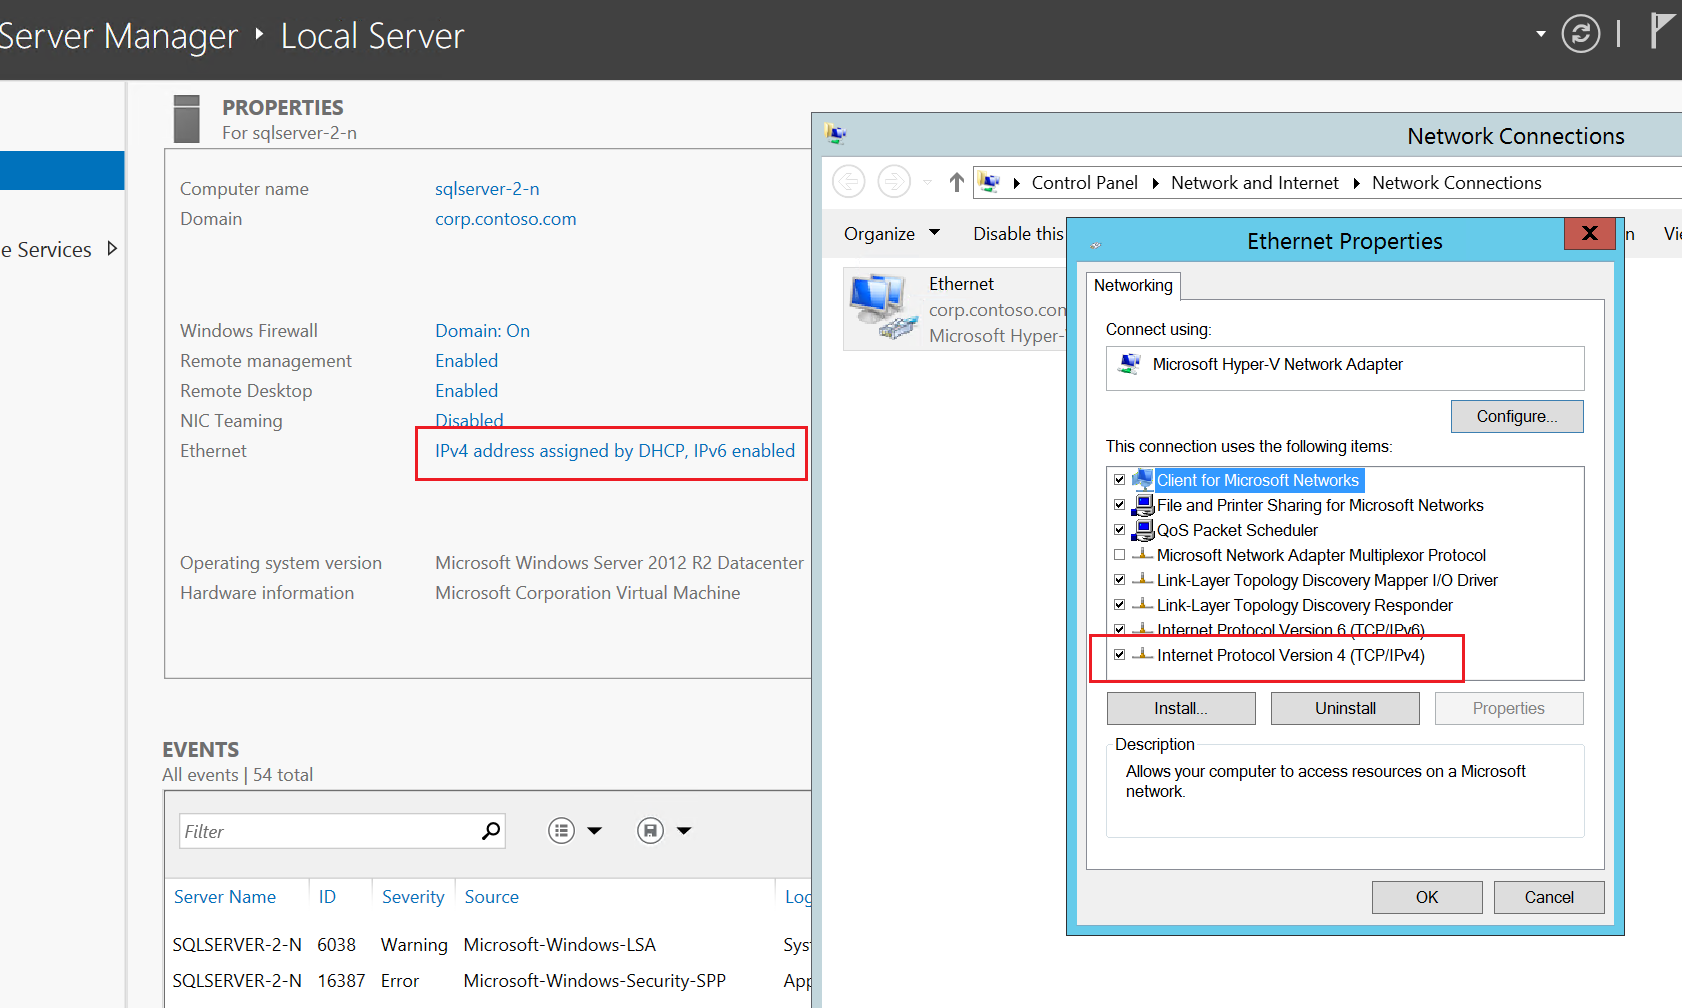Open the Organize dropdown menu
Viewport: 1682px width, 1008px height.
(891, 234)
